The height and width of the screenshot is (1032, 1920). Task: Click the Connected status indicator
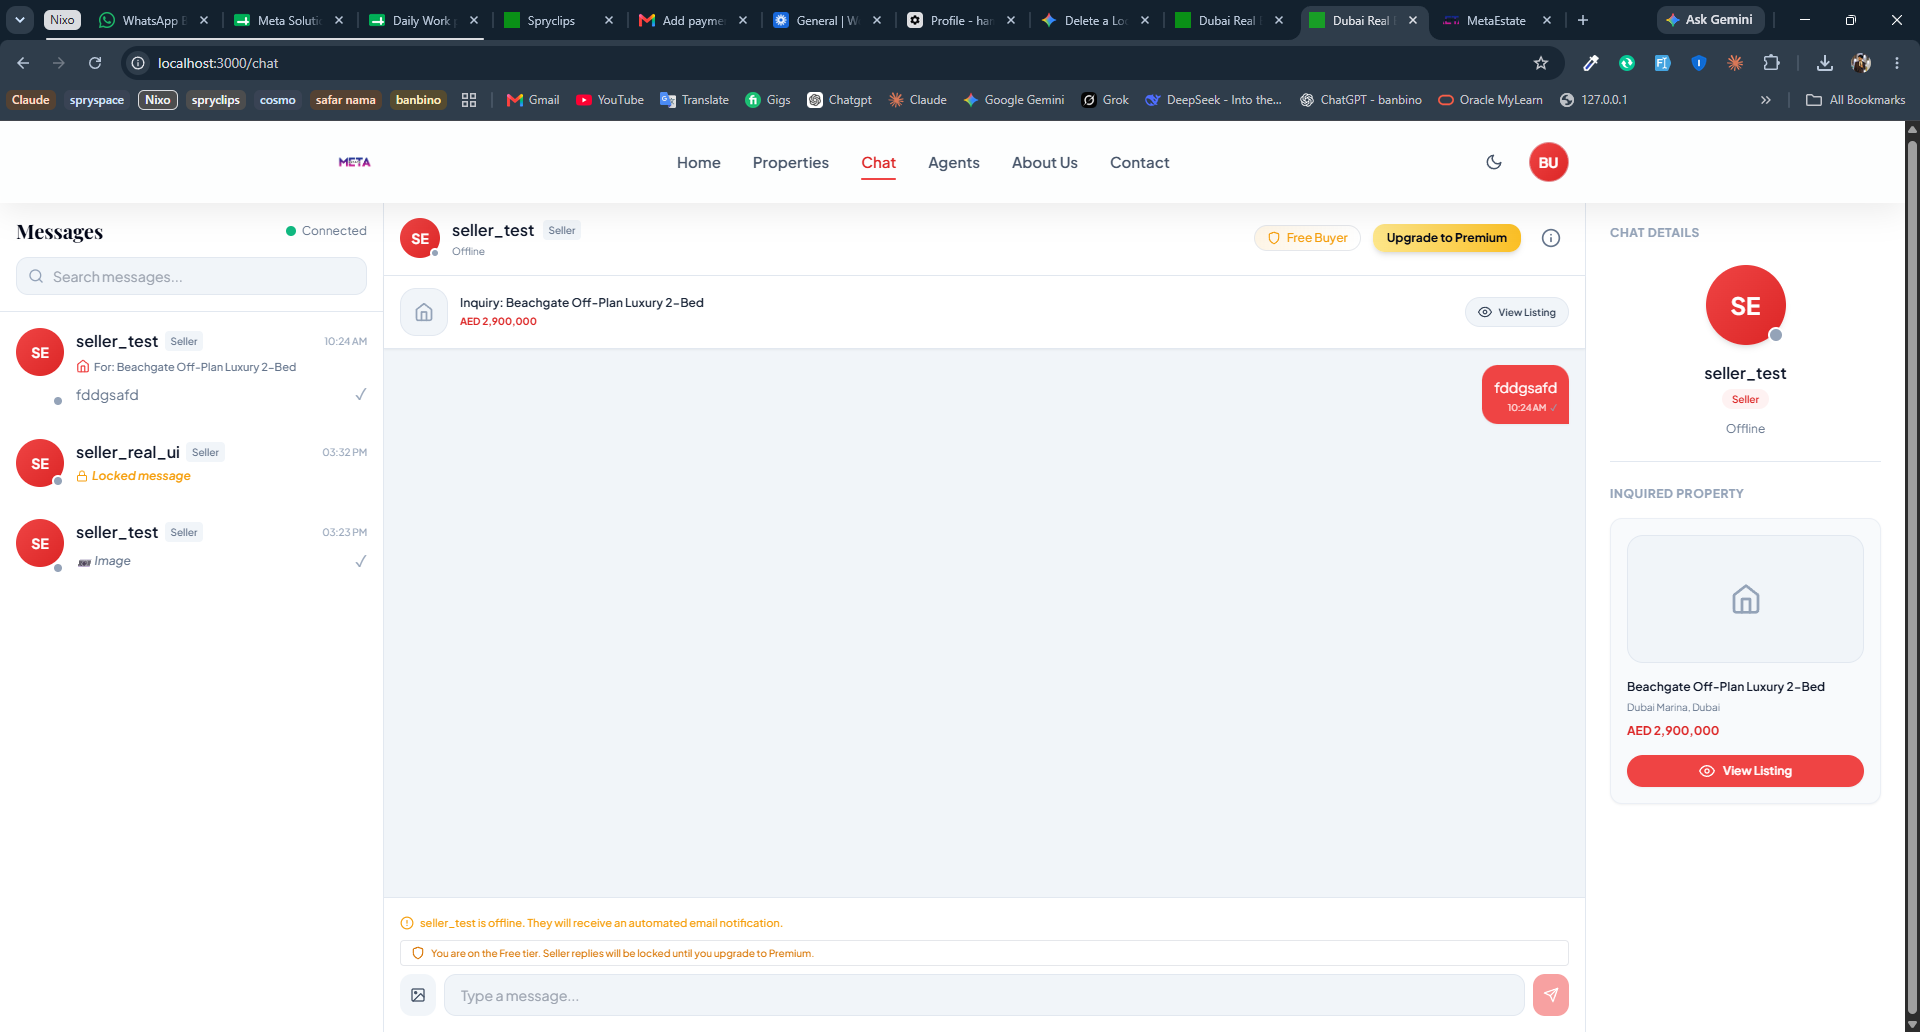pos(326,231)
